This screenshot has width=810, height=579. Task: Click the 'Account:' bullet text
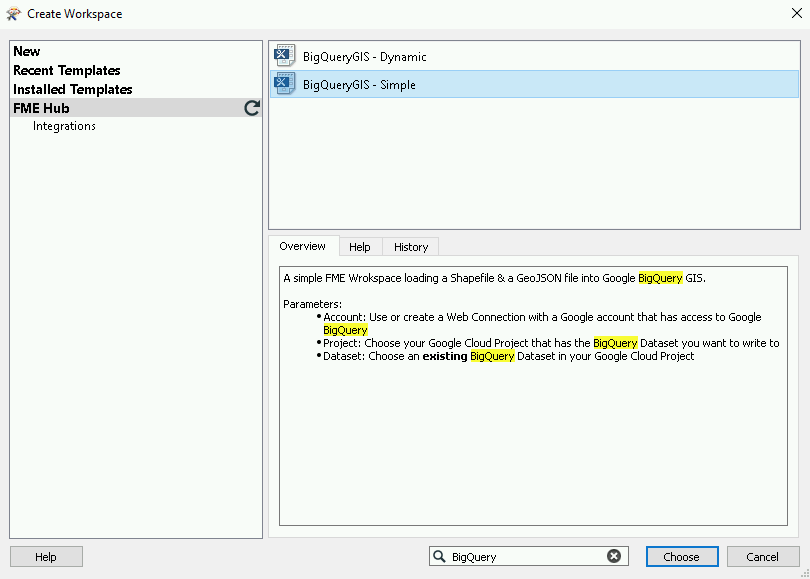(542, 323)
